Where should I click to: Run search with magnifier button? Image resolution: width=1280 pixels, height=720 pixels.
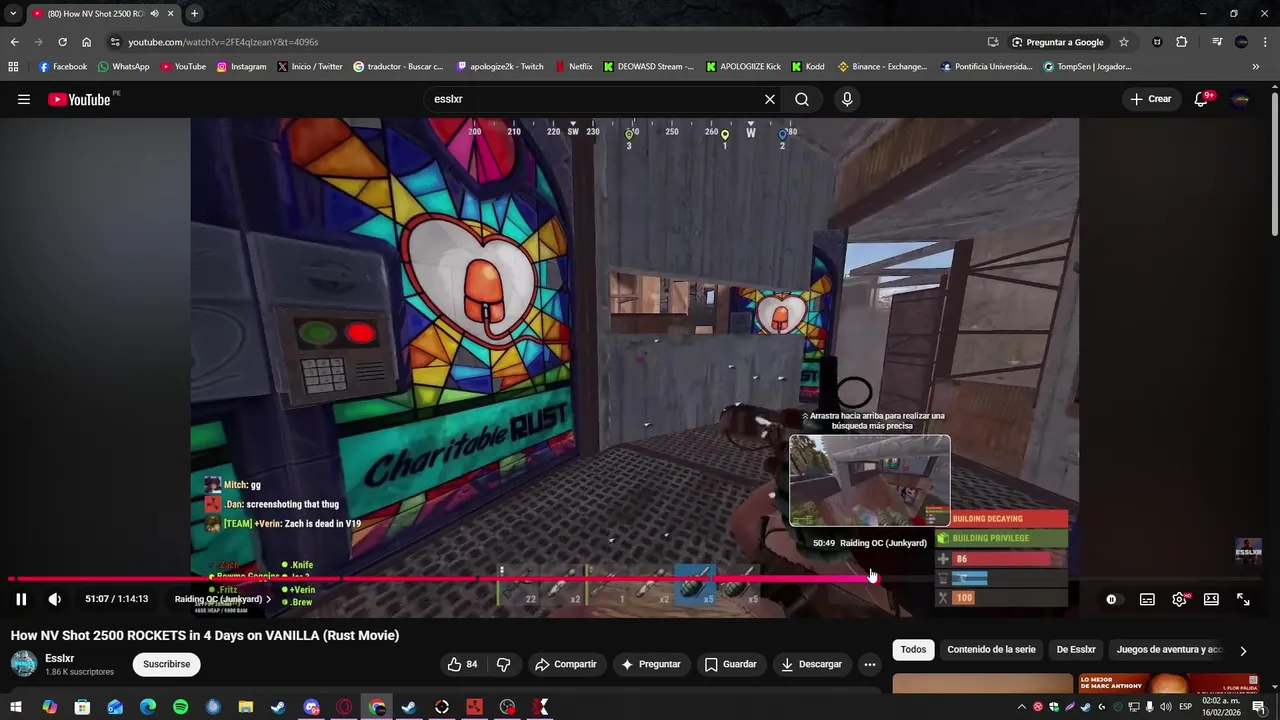802,99
